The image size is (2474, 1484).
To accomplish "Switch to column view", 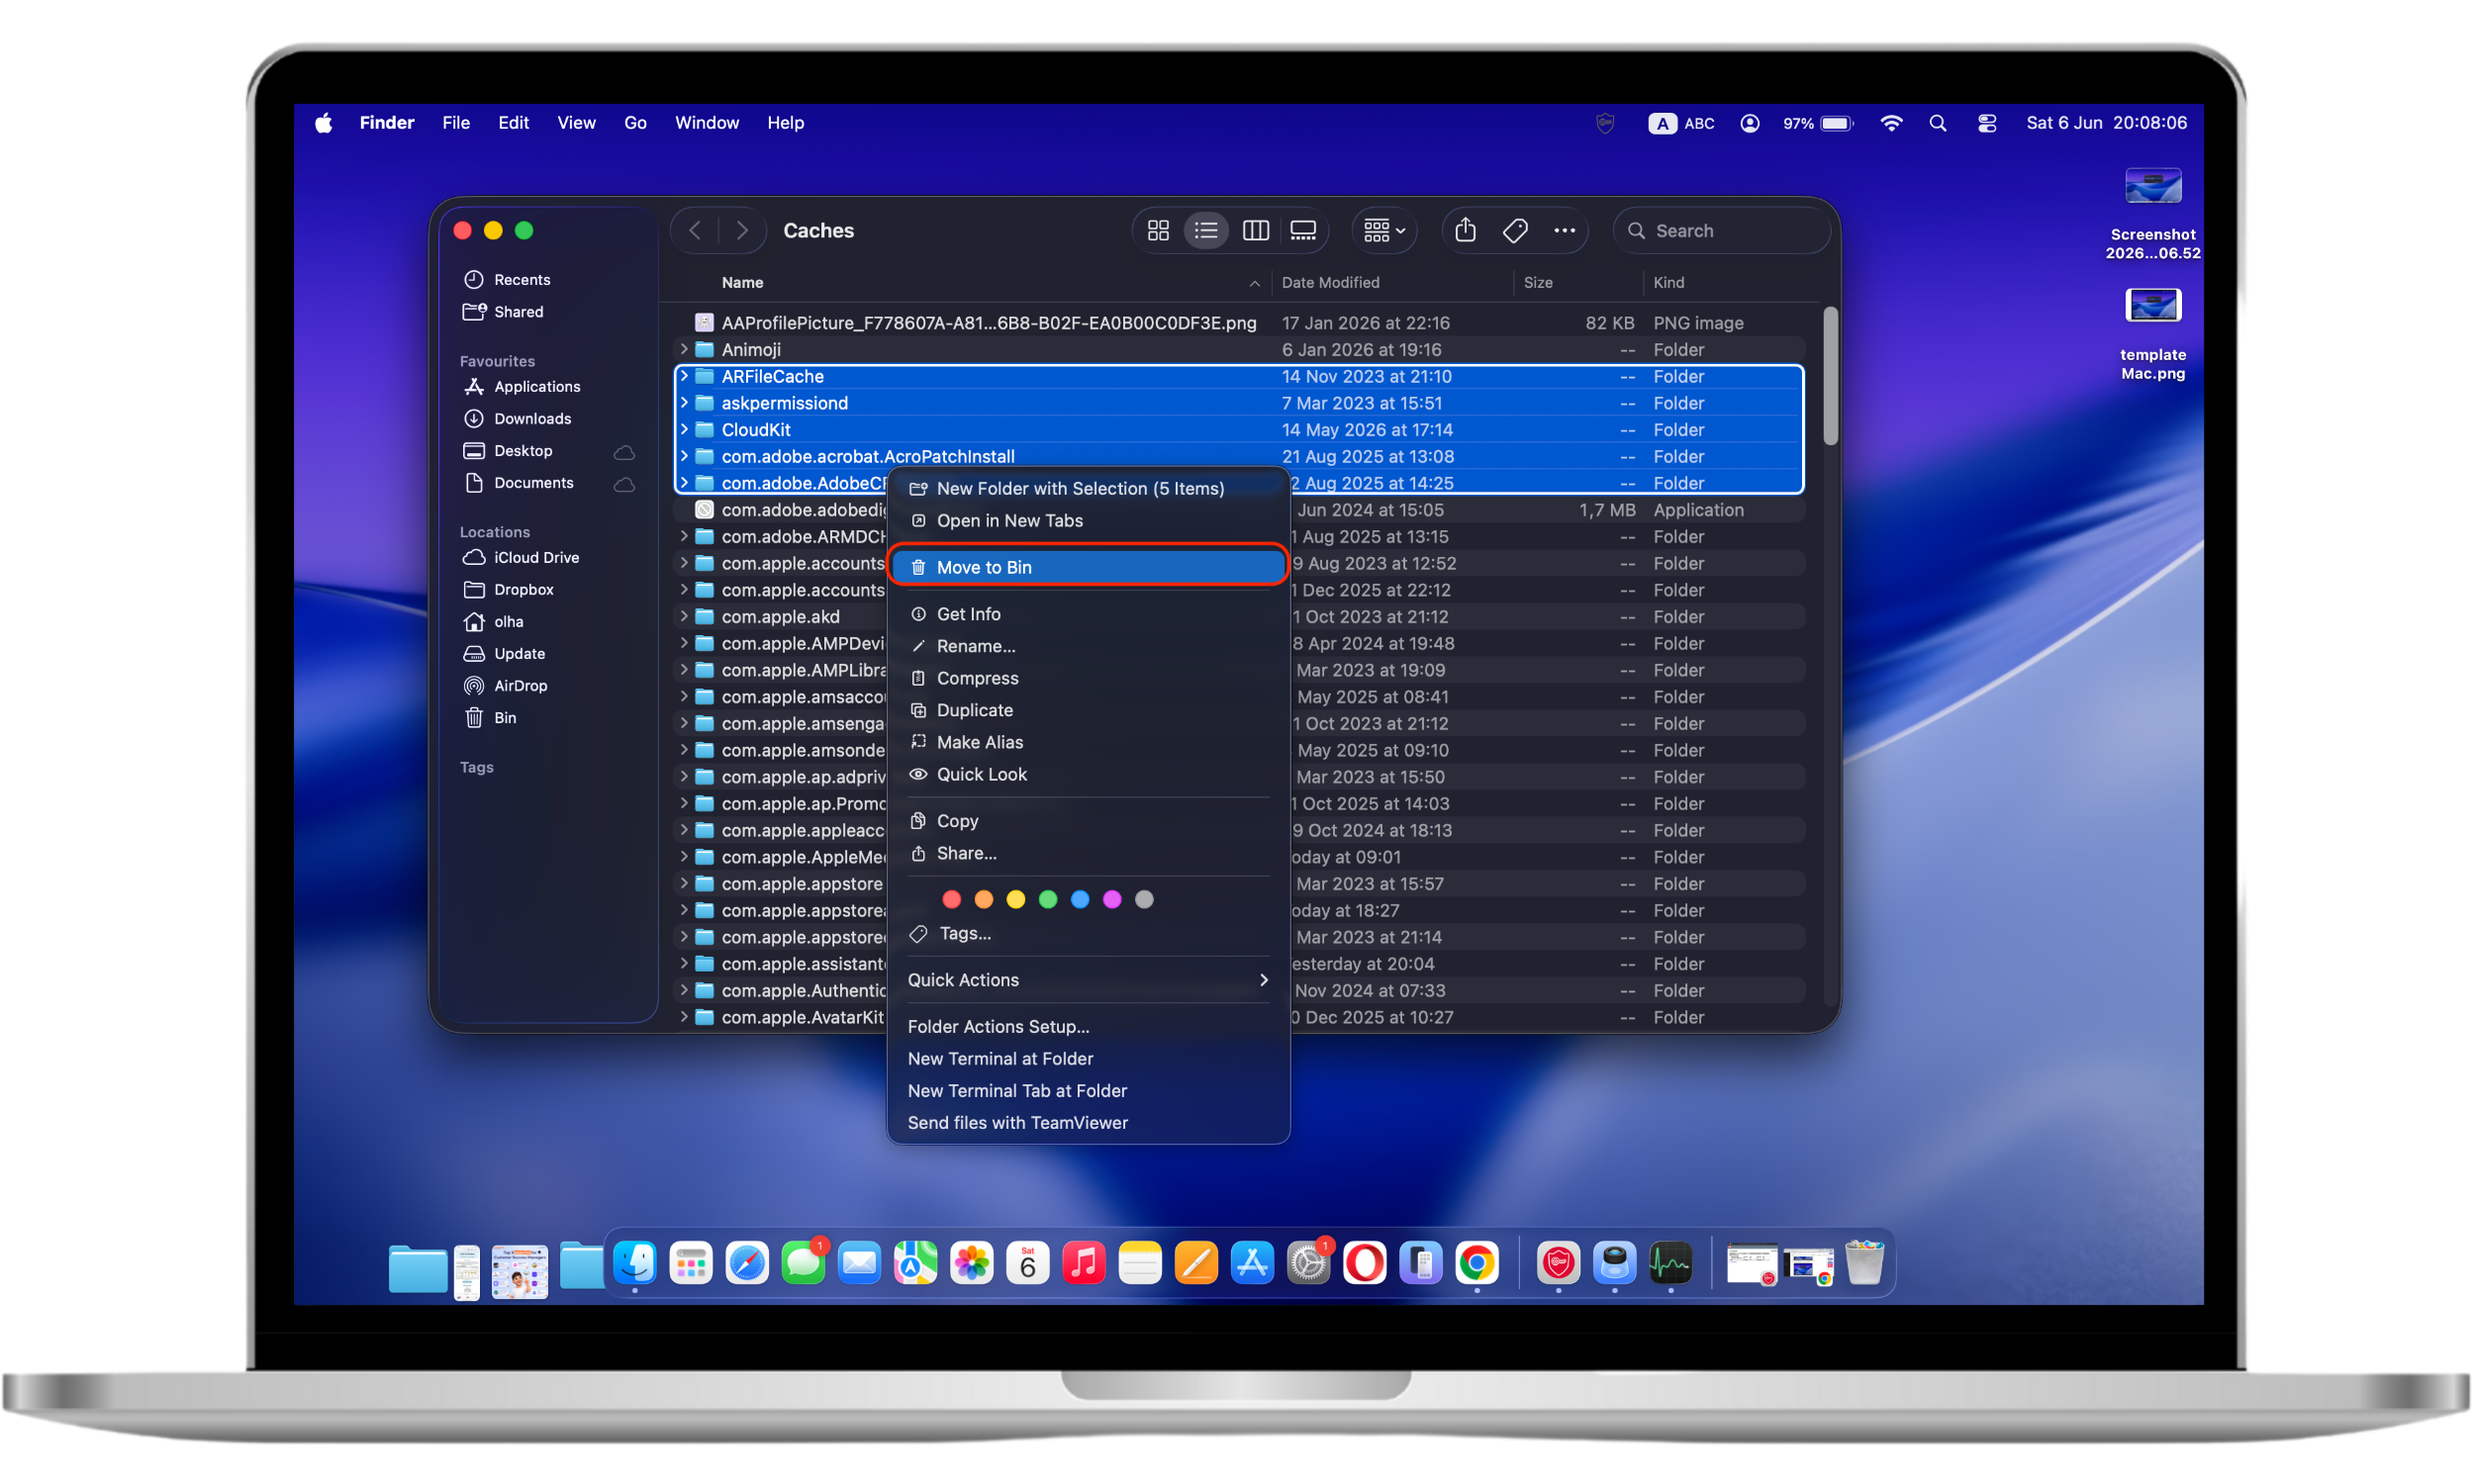I will point(1256,231).
